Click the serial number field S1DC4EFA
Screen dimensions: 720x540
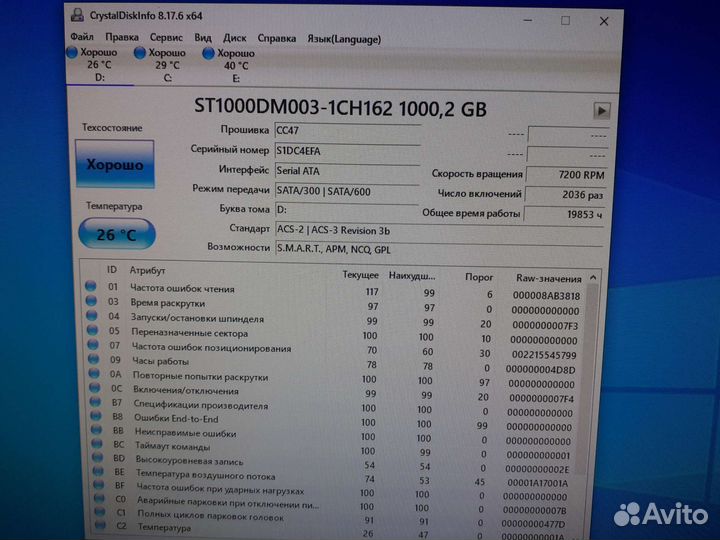(x=347, y=151)
